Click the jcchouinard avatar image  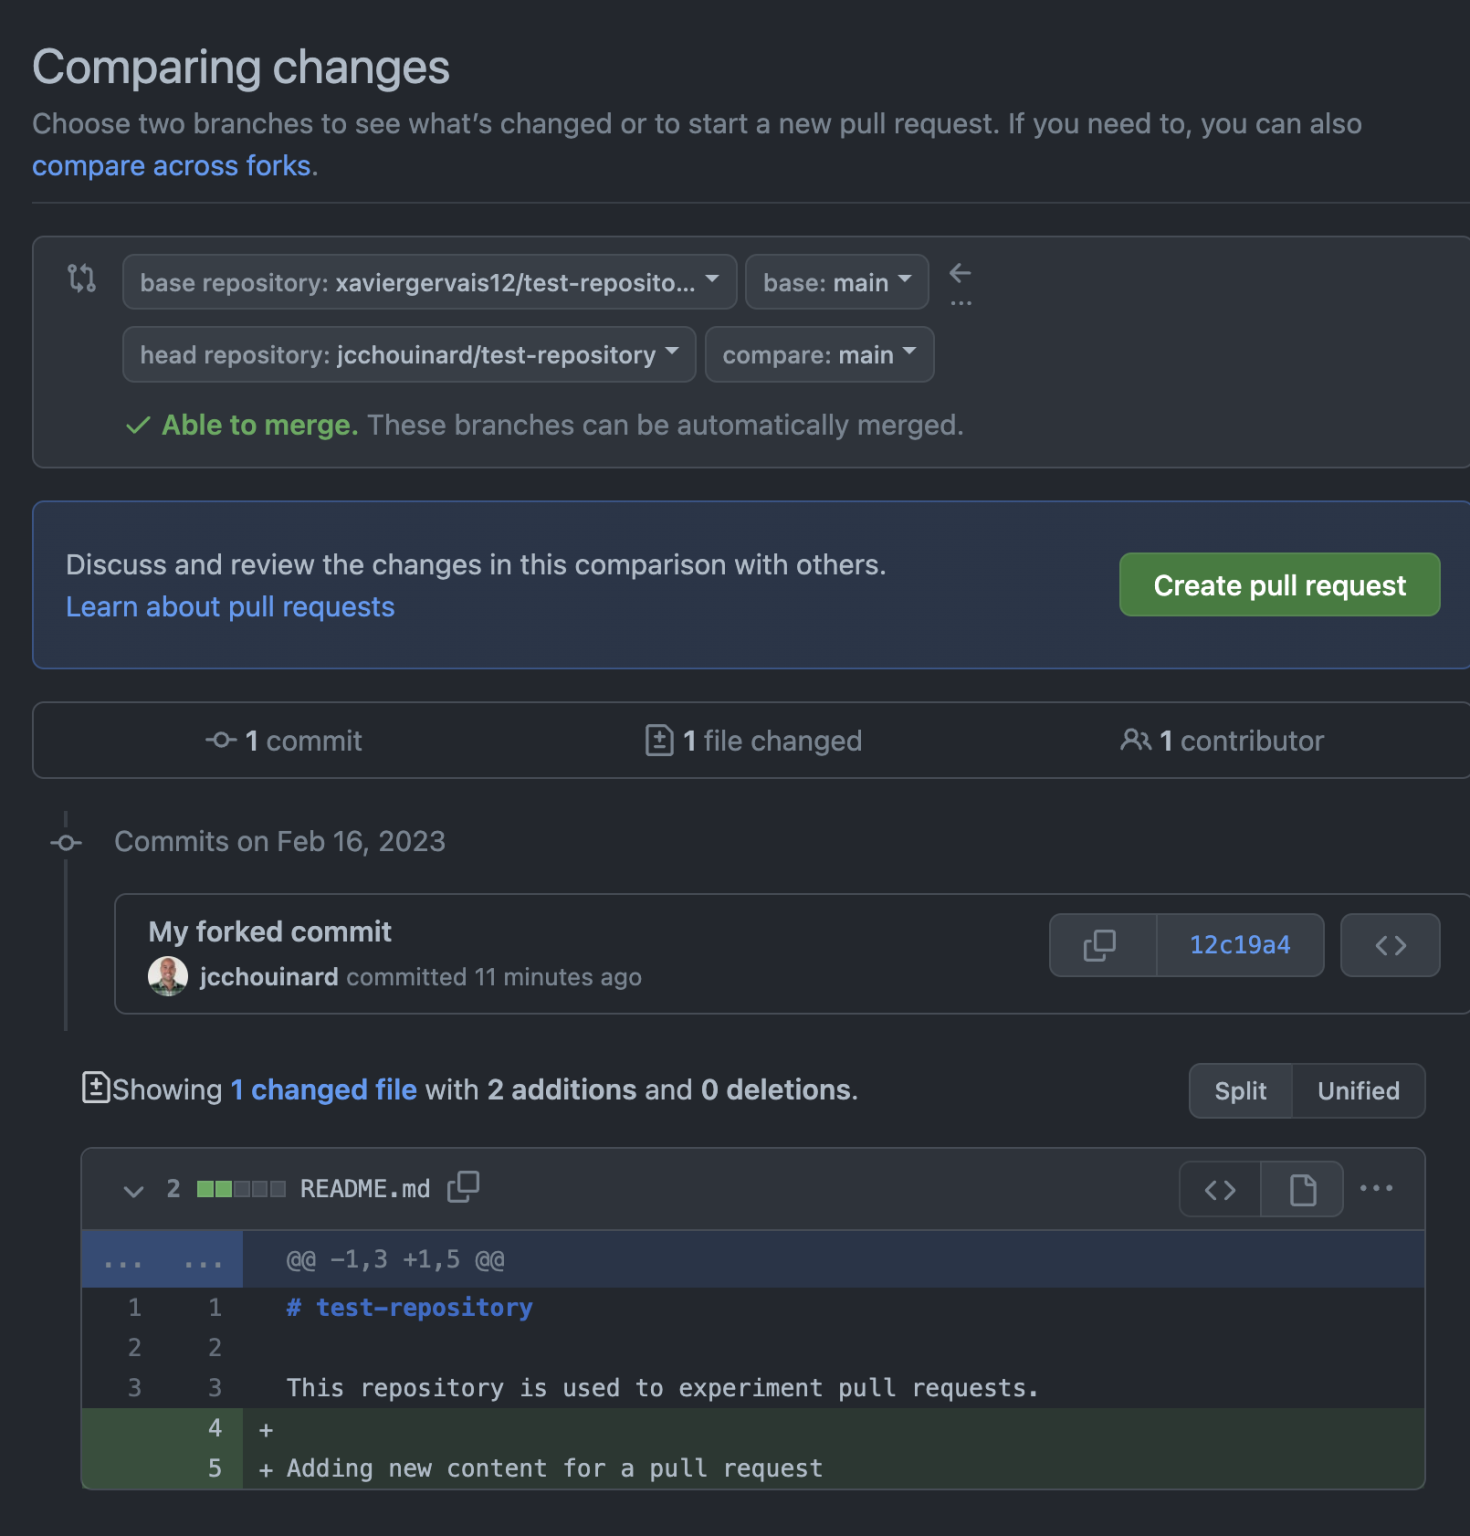click(168, 976)
